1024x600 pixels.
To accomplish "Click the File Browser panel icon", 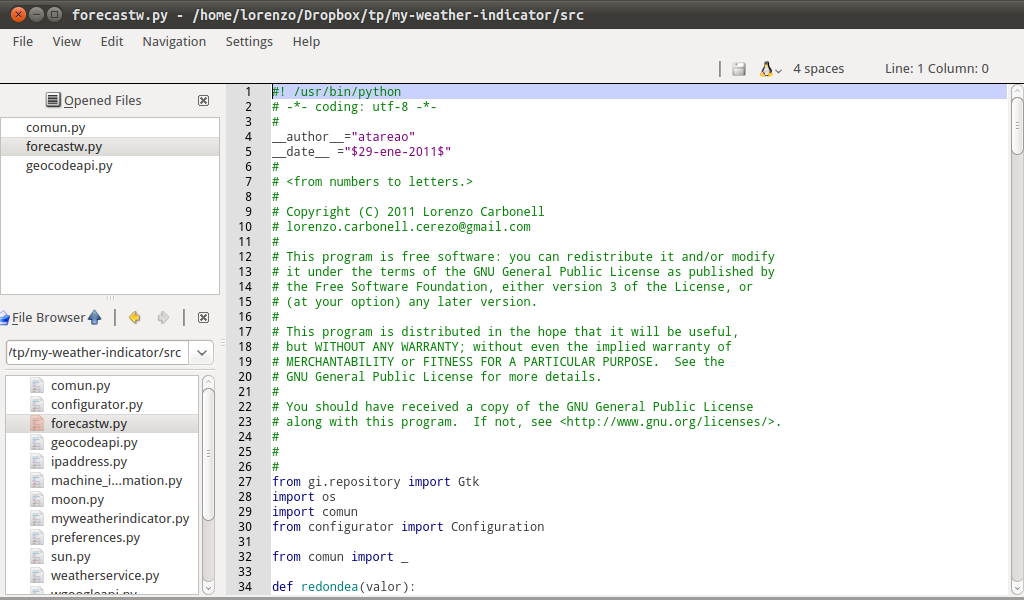I will (x=5, y=318).
